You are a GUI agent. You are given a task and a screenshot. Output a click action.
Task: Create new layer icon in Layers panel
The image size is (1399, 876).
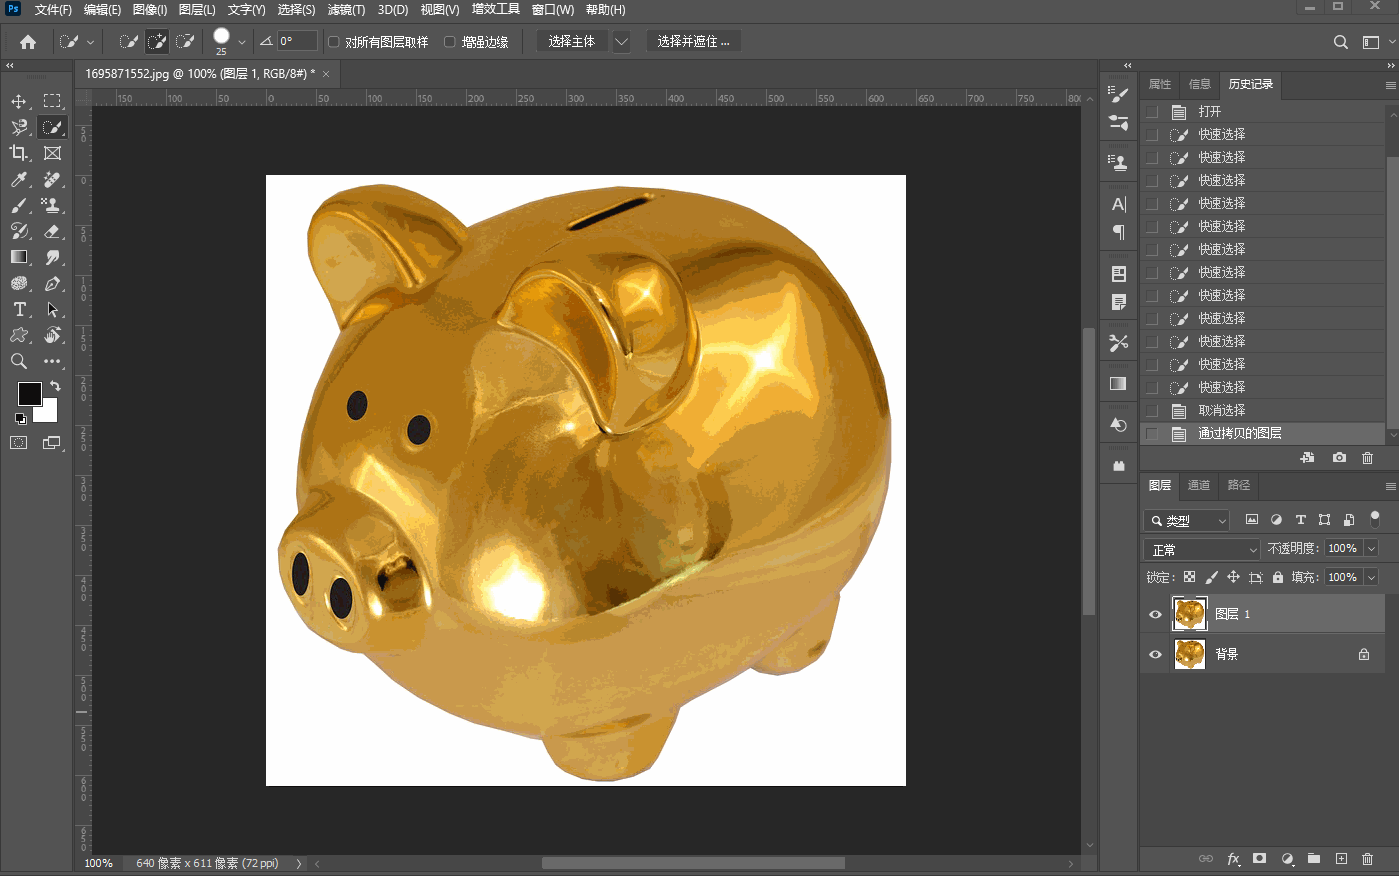click(x=1341, y=859)
